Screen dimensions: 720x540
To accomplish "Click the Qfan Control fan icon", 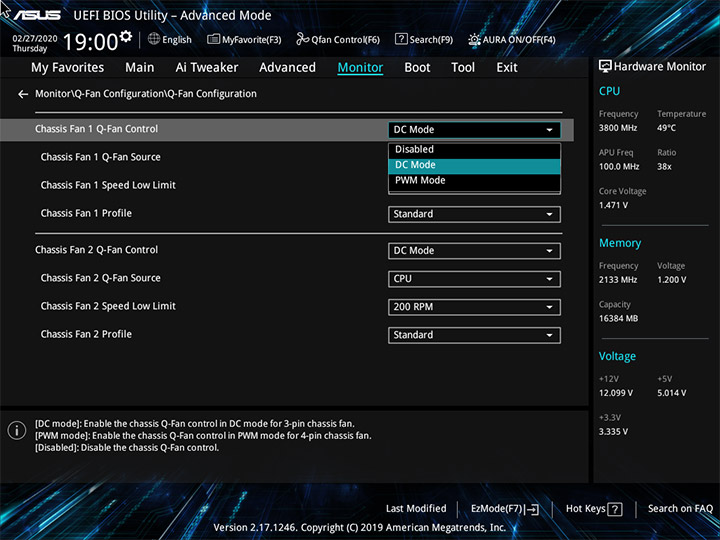I will [x=302, y=39].
